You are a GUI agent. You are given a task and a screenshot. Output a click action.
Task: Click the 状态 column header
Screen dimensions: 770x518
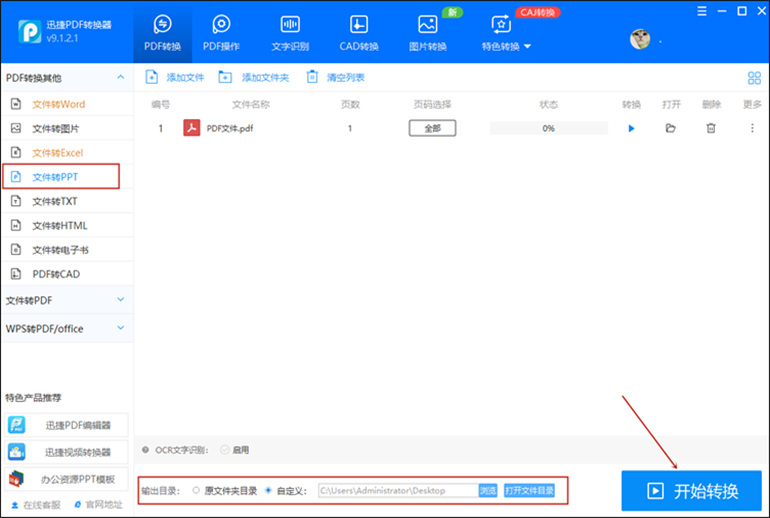pyautogui.click(x=549, y=104)
